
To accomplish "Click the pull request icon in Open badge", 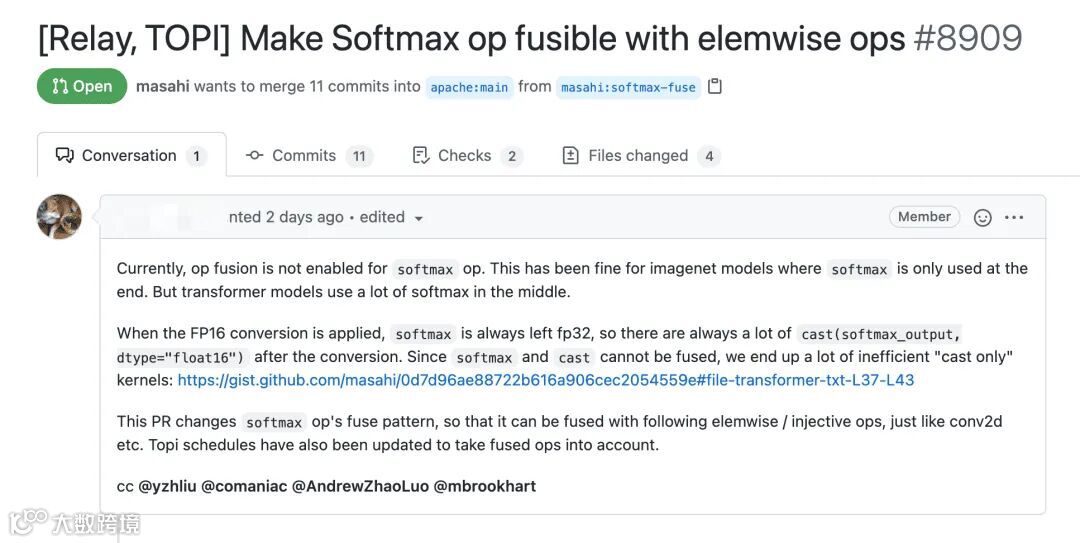I will [60, 86].
